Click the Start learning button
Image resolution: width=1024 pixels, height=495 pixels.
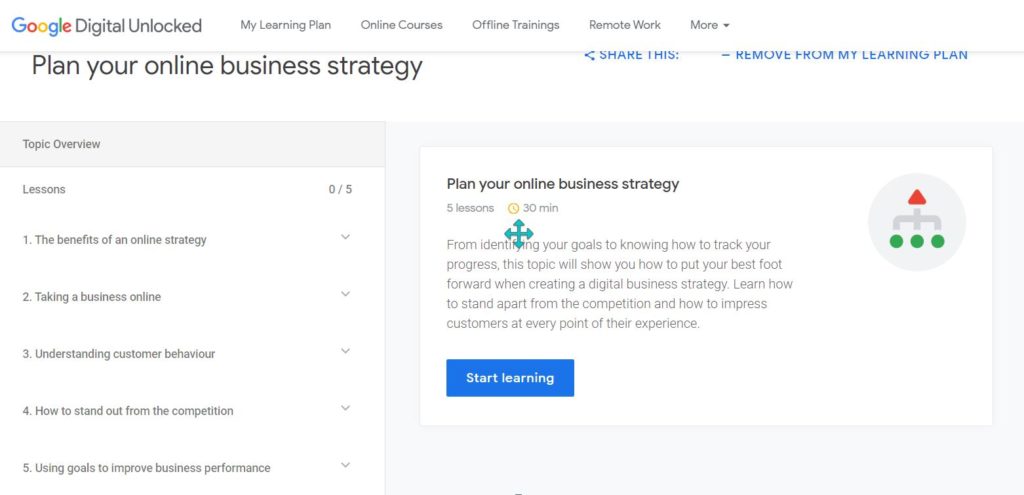click(510, 378)
